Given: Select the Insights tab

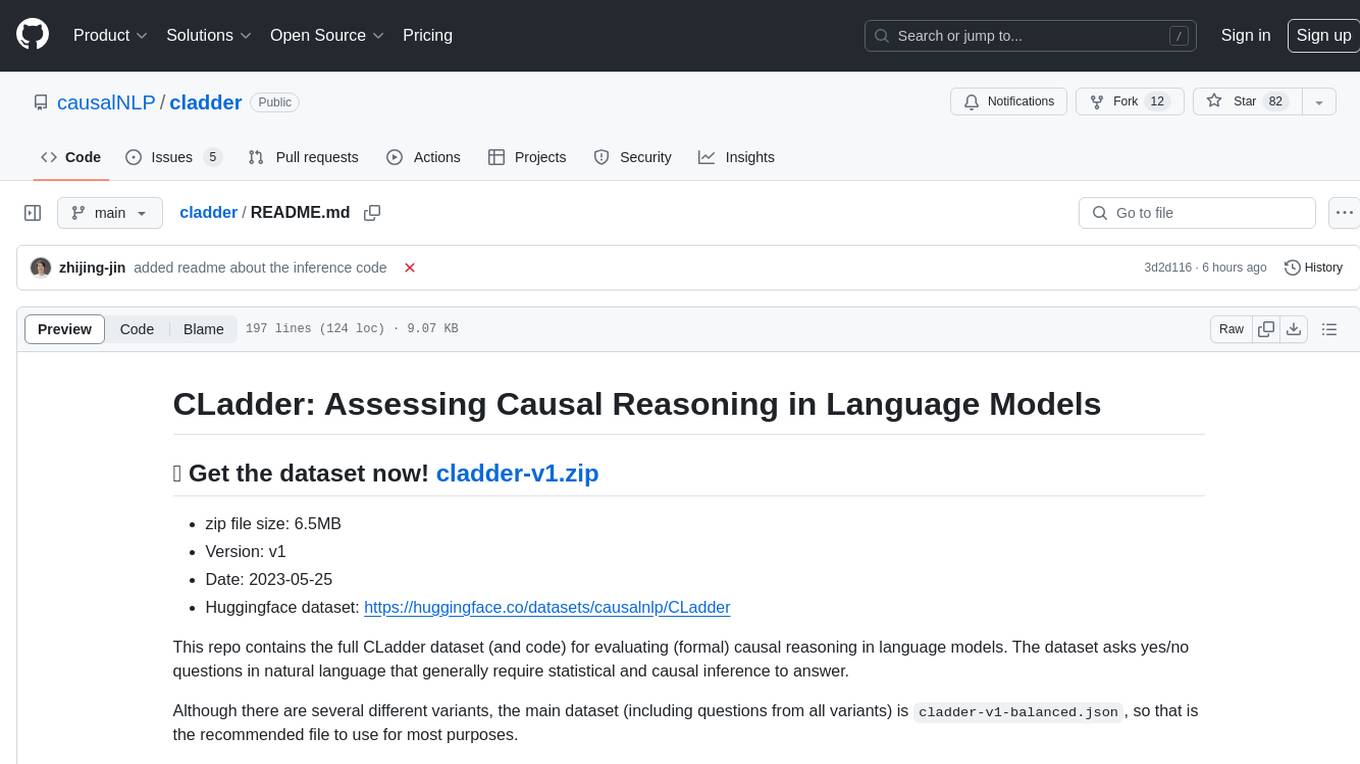Looking at the screenshot, I should (736, 157).
